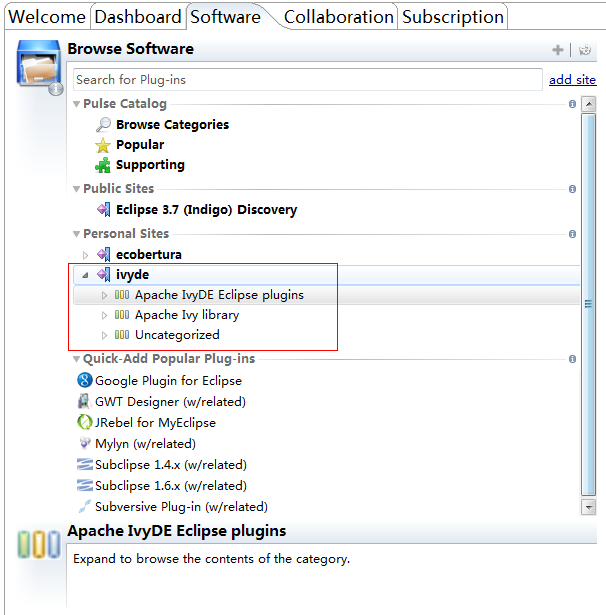Open the Supporting puzzle-piece item
This screenshot has width=606, height=615.
140,165
